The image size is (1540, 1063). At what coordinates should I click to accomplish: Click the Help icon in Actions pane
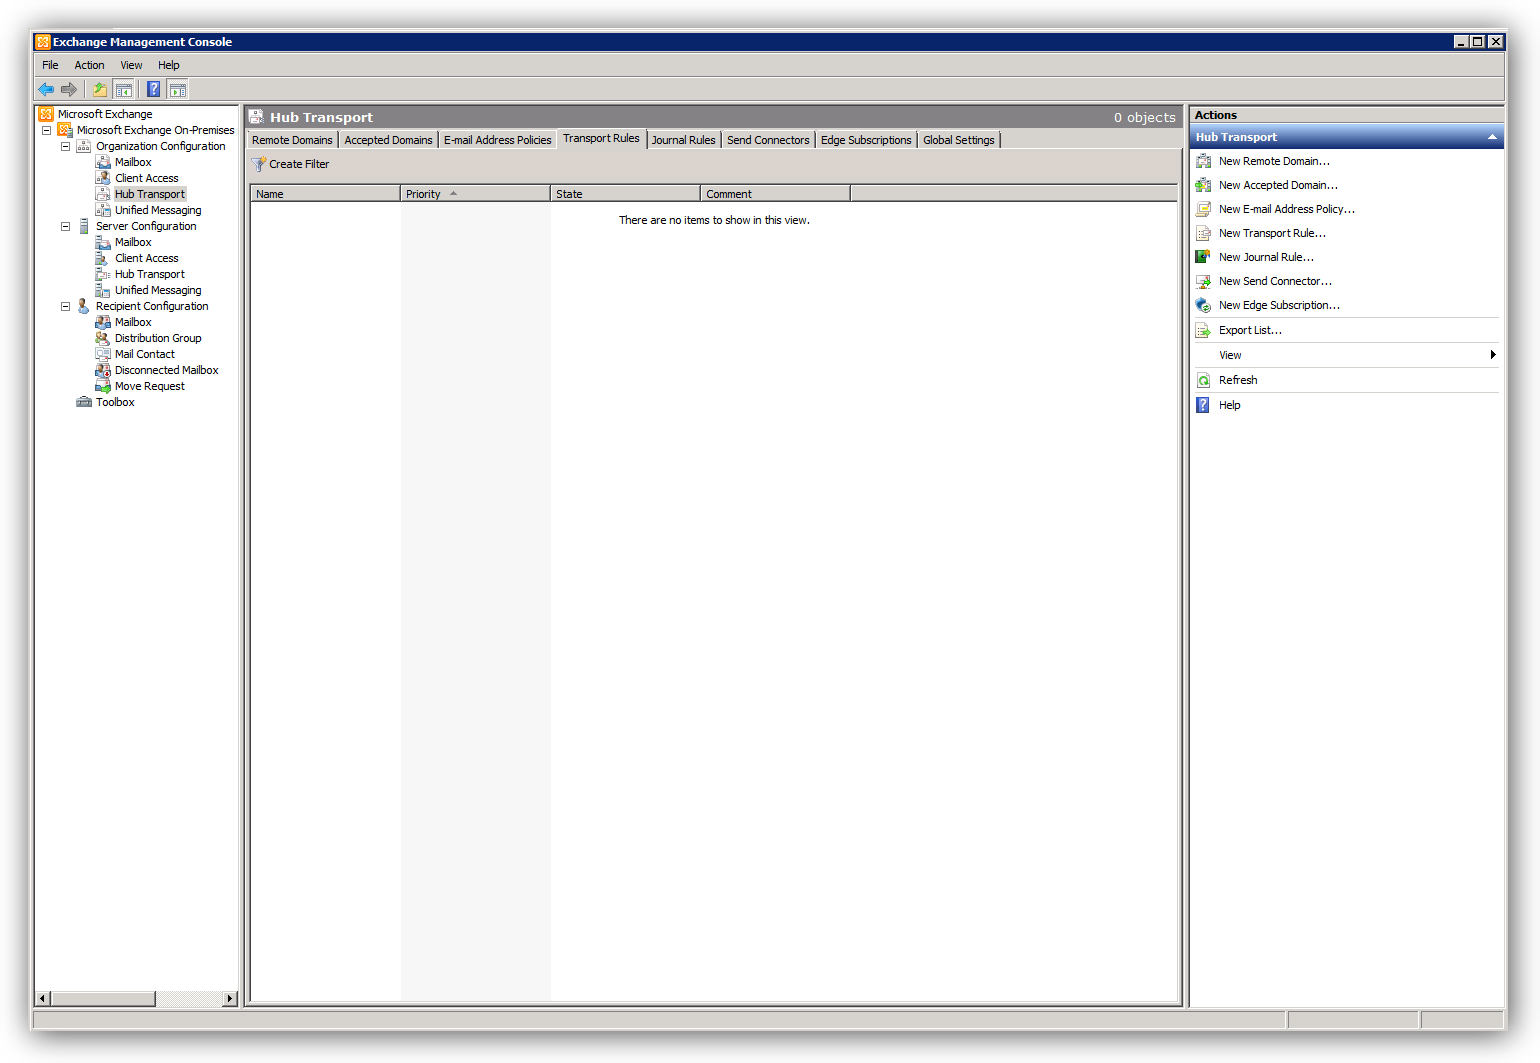click(1203, 405)
